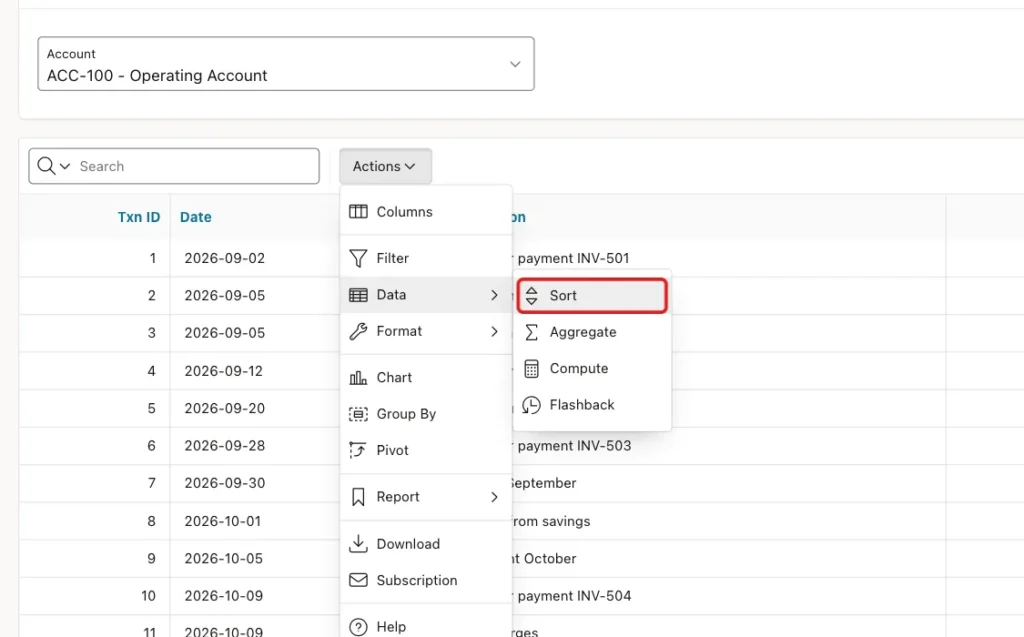The image size is (1024, 637).
Task: Click the Group By icon
Action: pos(358,414)
